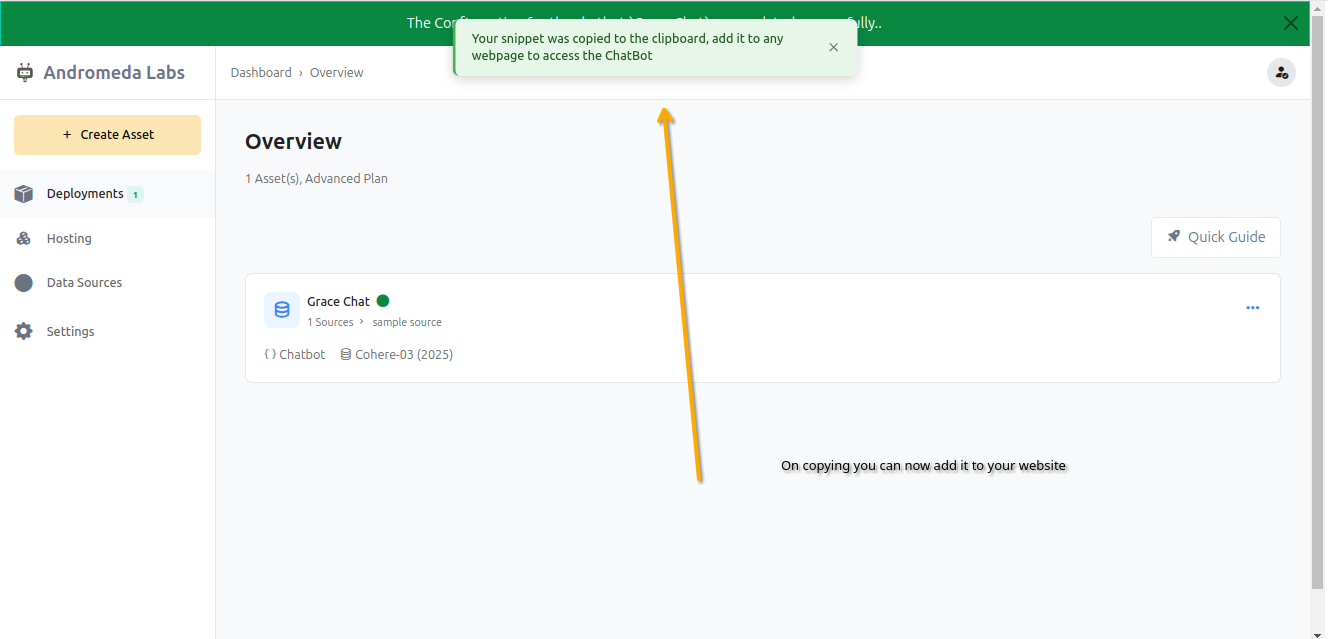
Task: Expand the 1 Sources chevron arrow
Action: coord(362,322)
